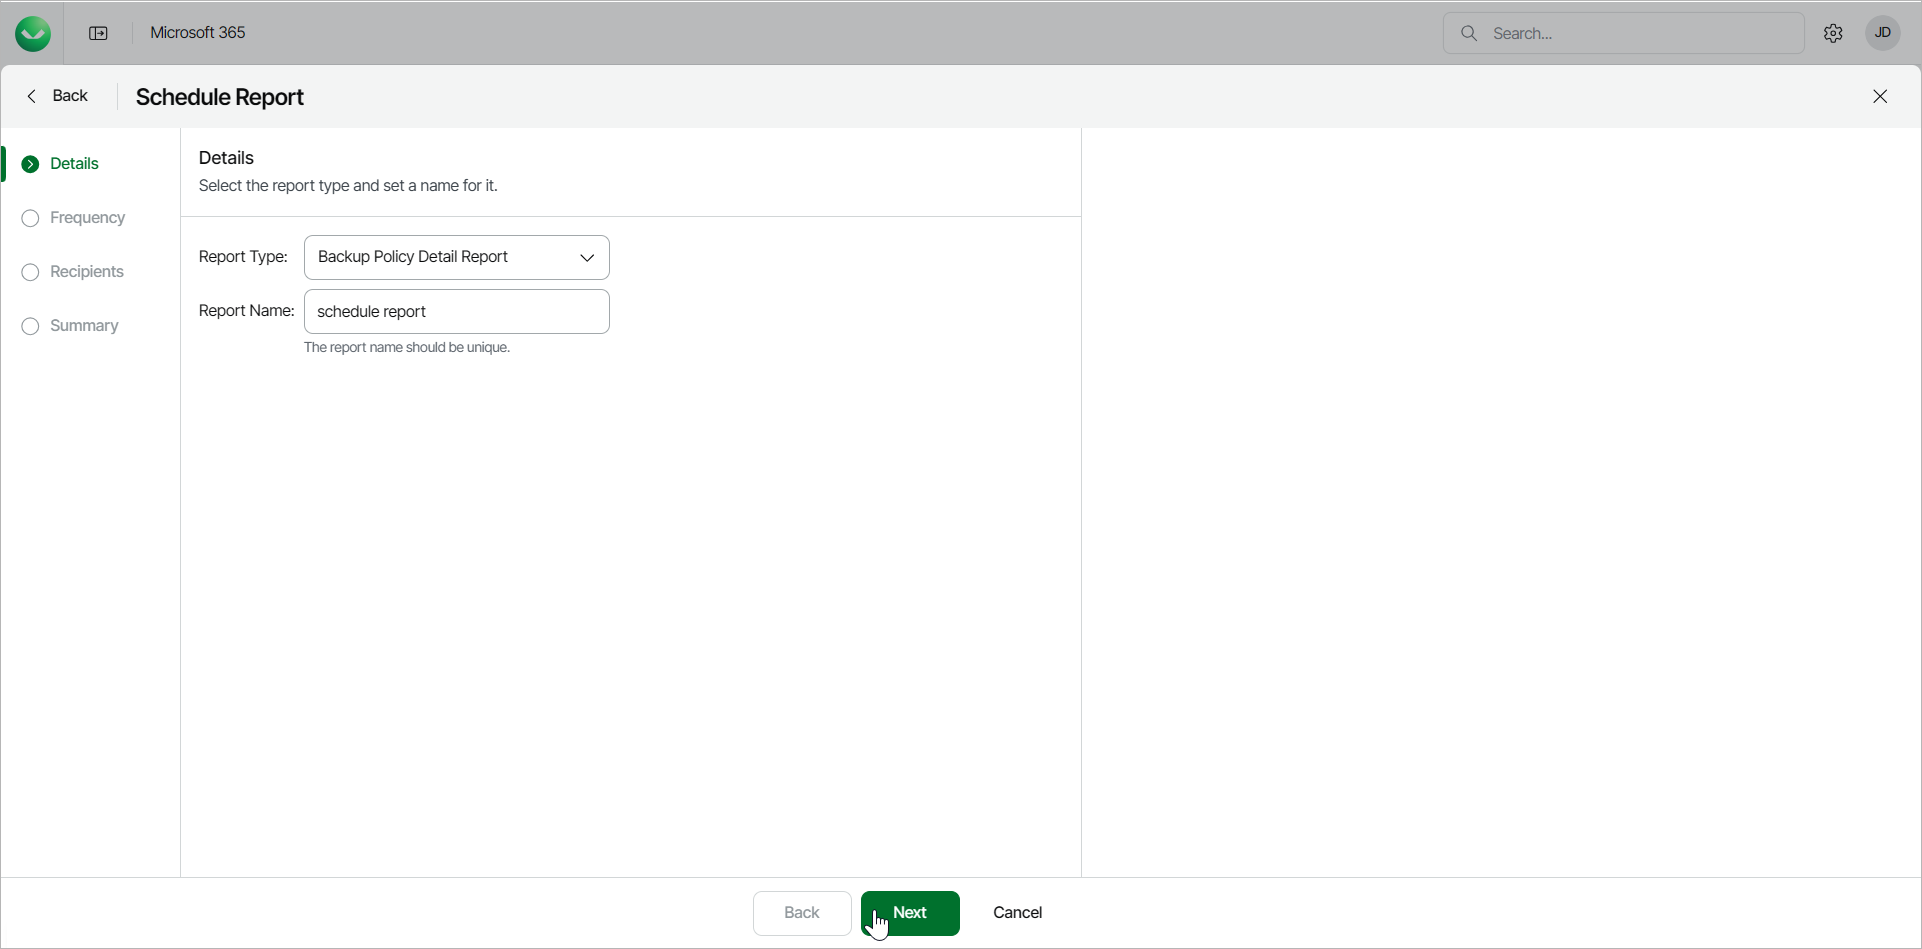Click the Report Name input field
This screenshot has height=949, width=1922.
coord(457,311)
